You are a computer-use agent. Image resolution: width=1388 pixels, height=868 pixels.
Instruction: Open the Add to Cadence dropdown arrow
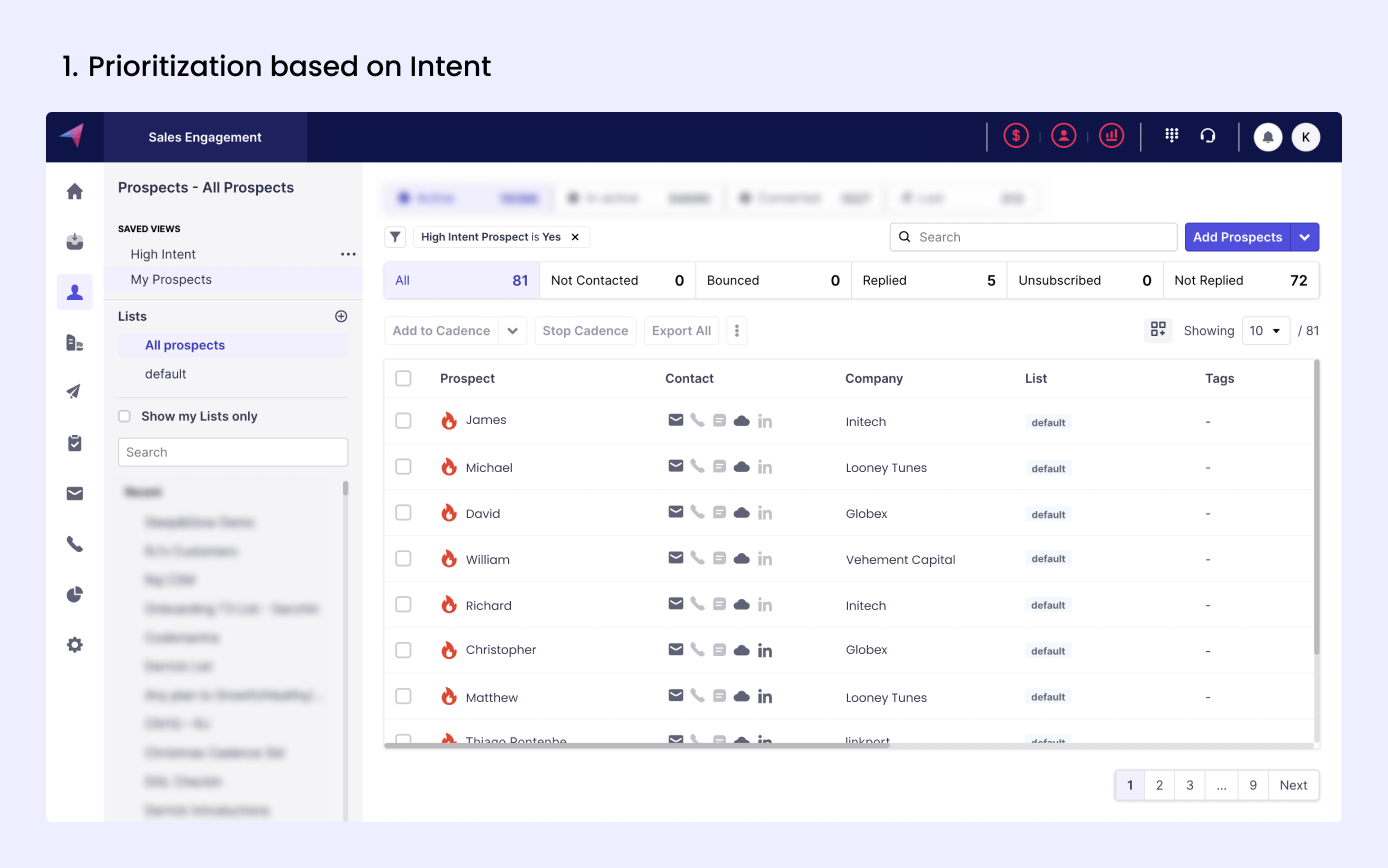(x=513, y=330)
